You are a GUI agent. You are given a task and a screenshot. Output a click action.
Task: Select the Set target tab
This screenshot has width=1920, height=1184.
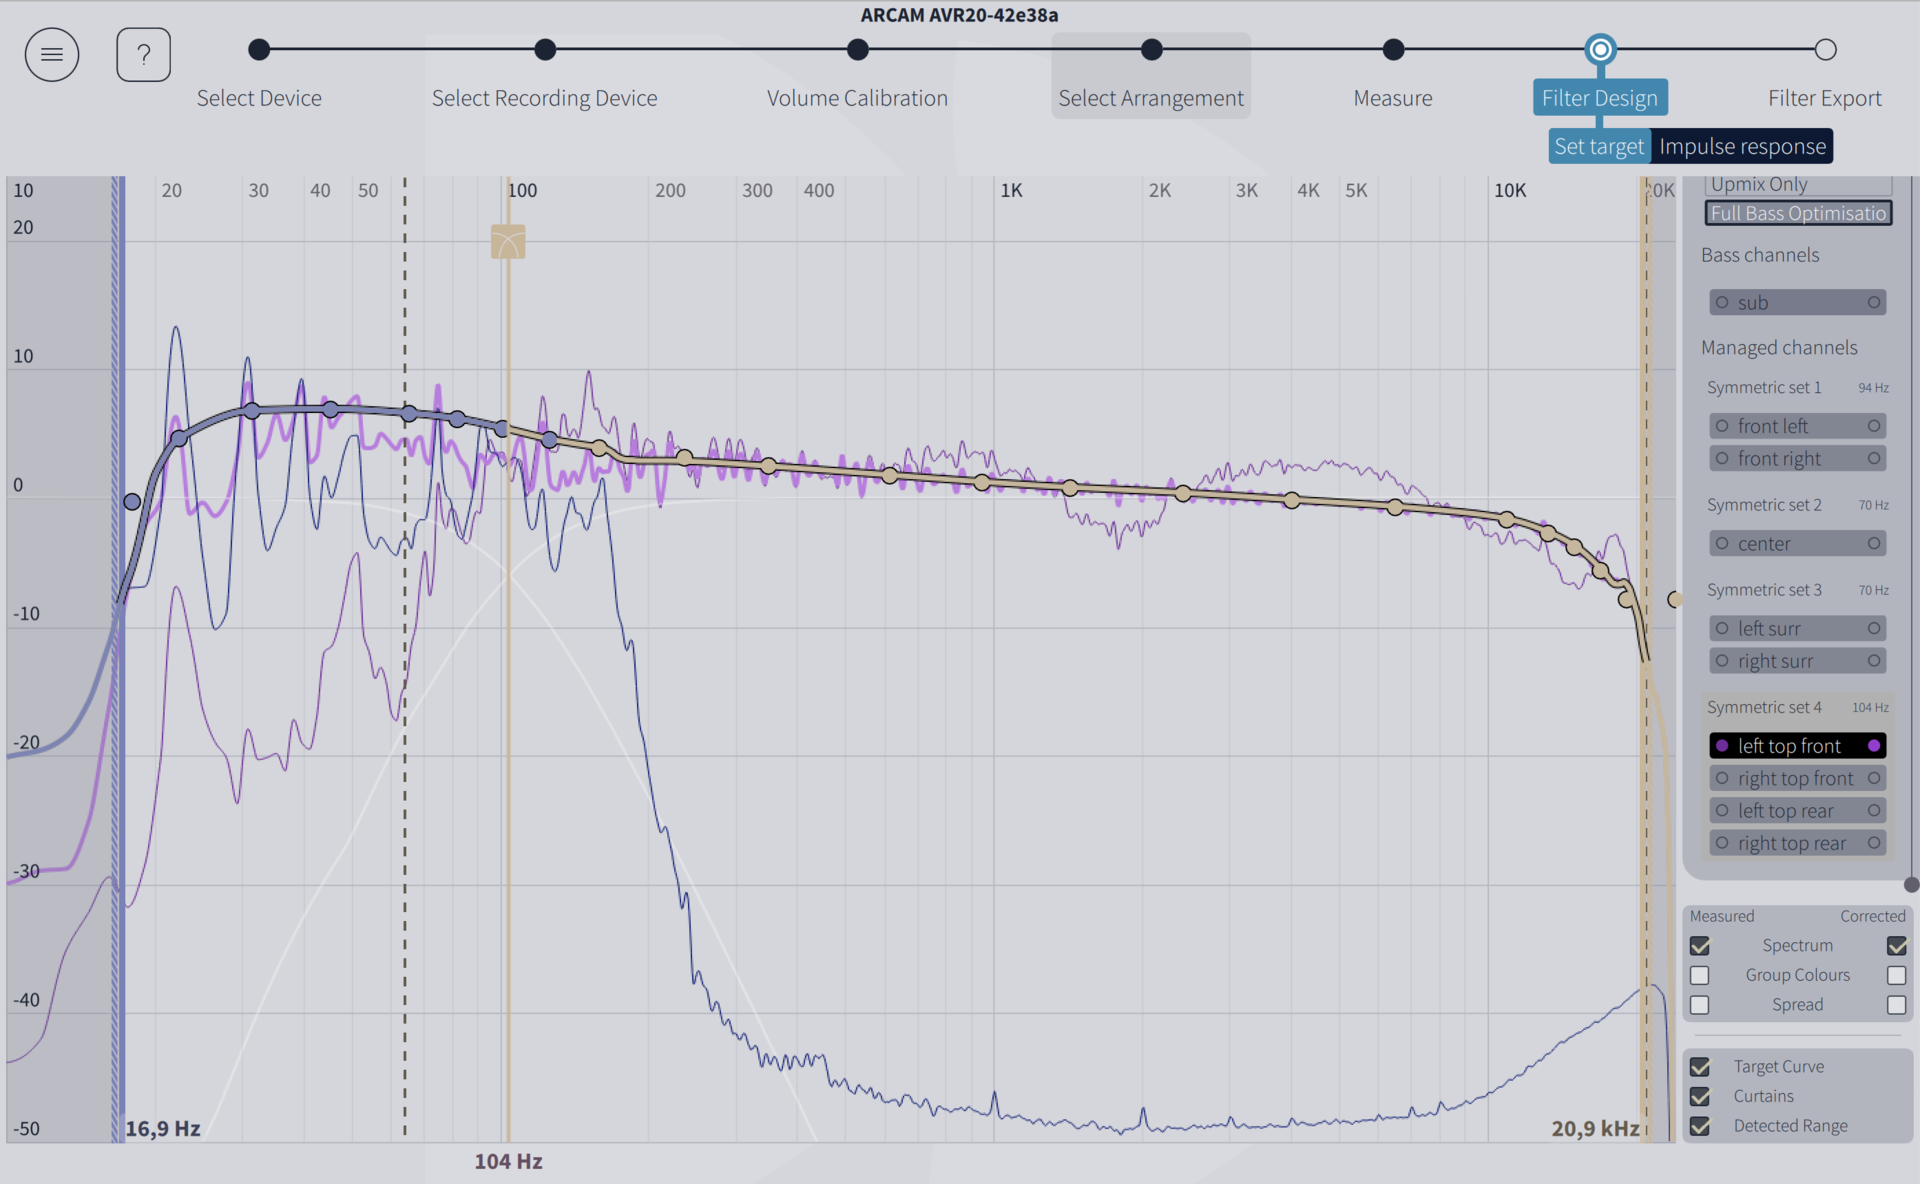tap(1598, 147)
